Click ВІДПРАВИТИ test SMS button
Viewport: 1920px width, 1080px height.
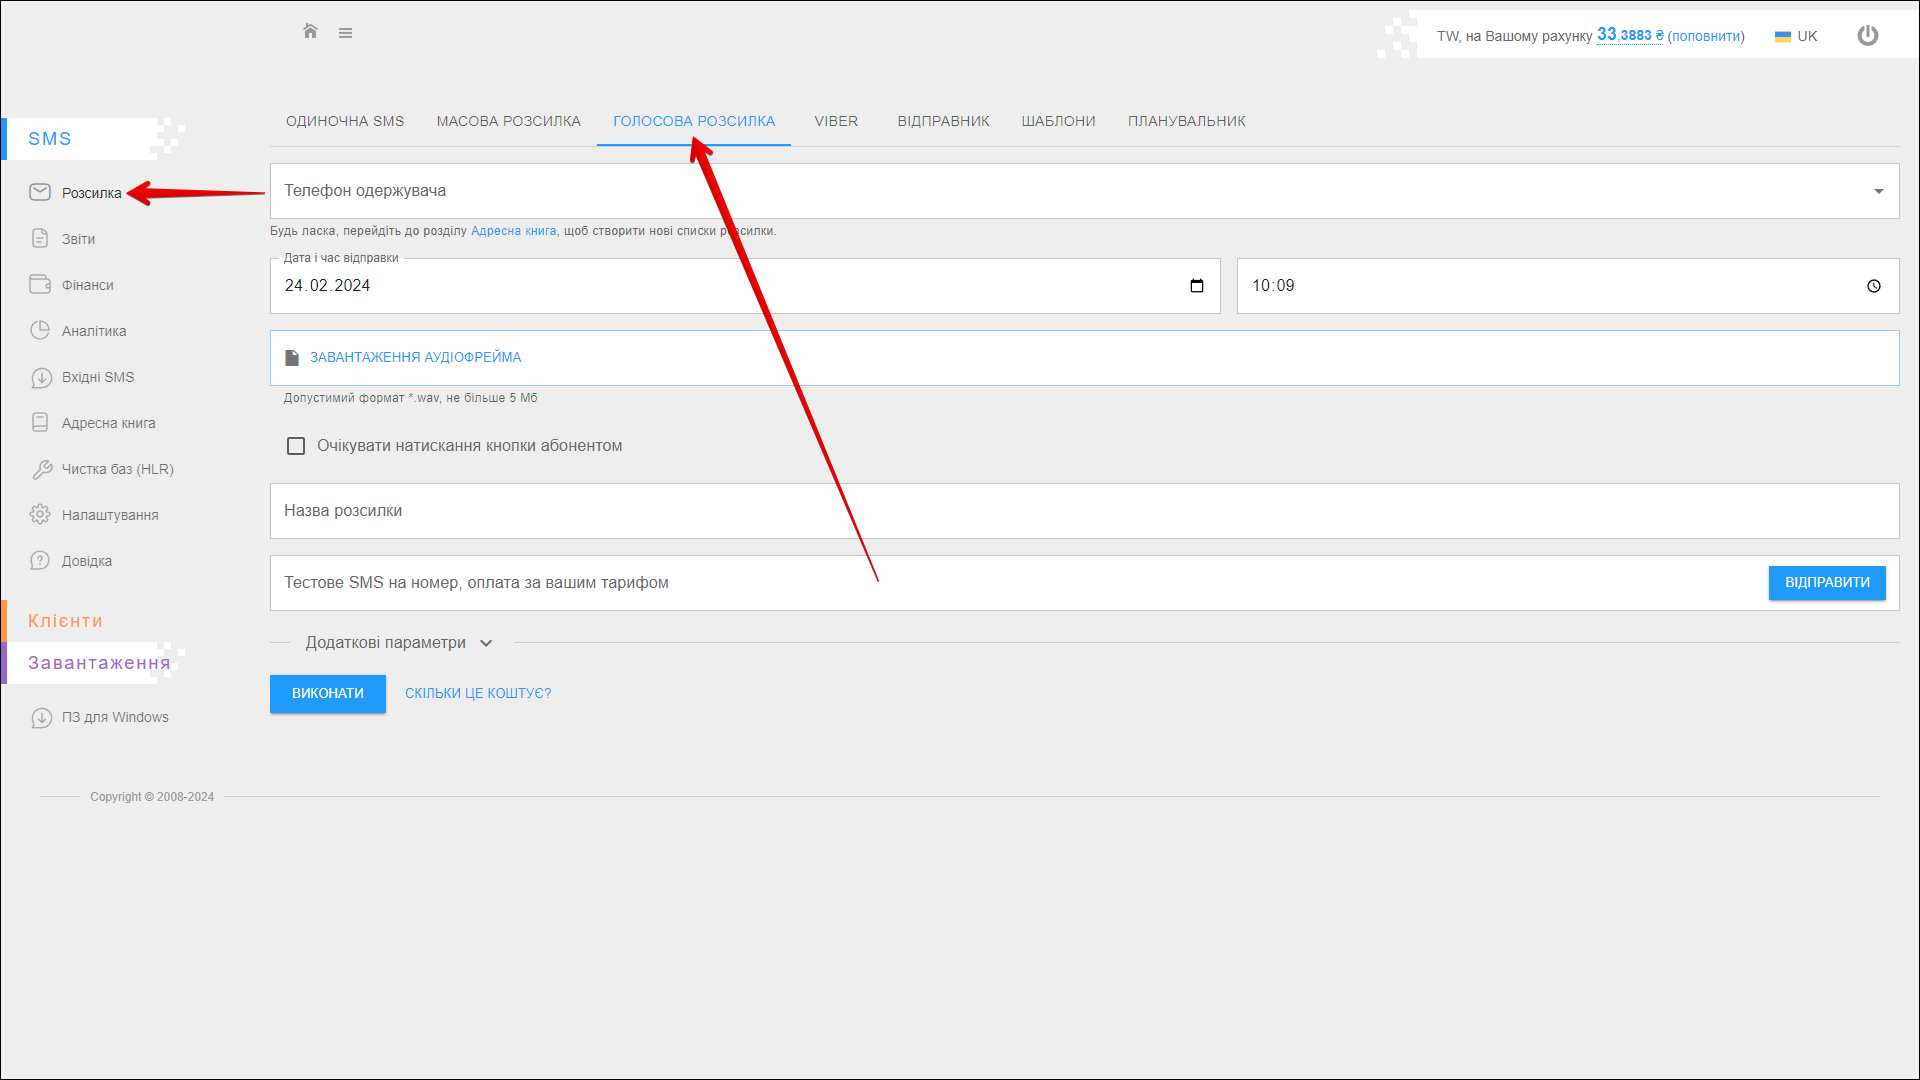[1826, 582]
